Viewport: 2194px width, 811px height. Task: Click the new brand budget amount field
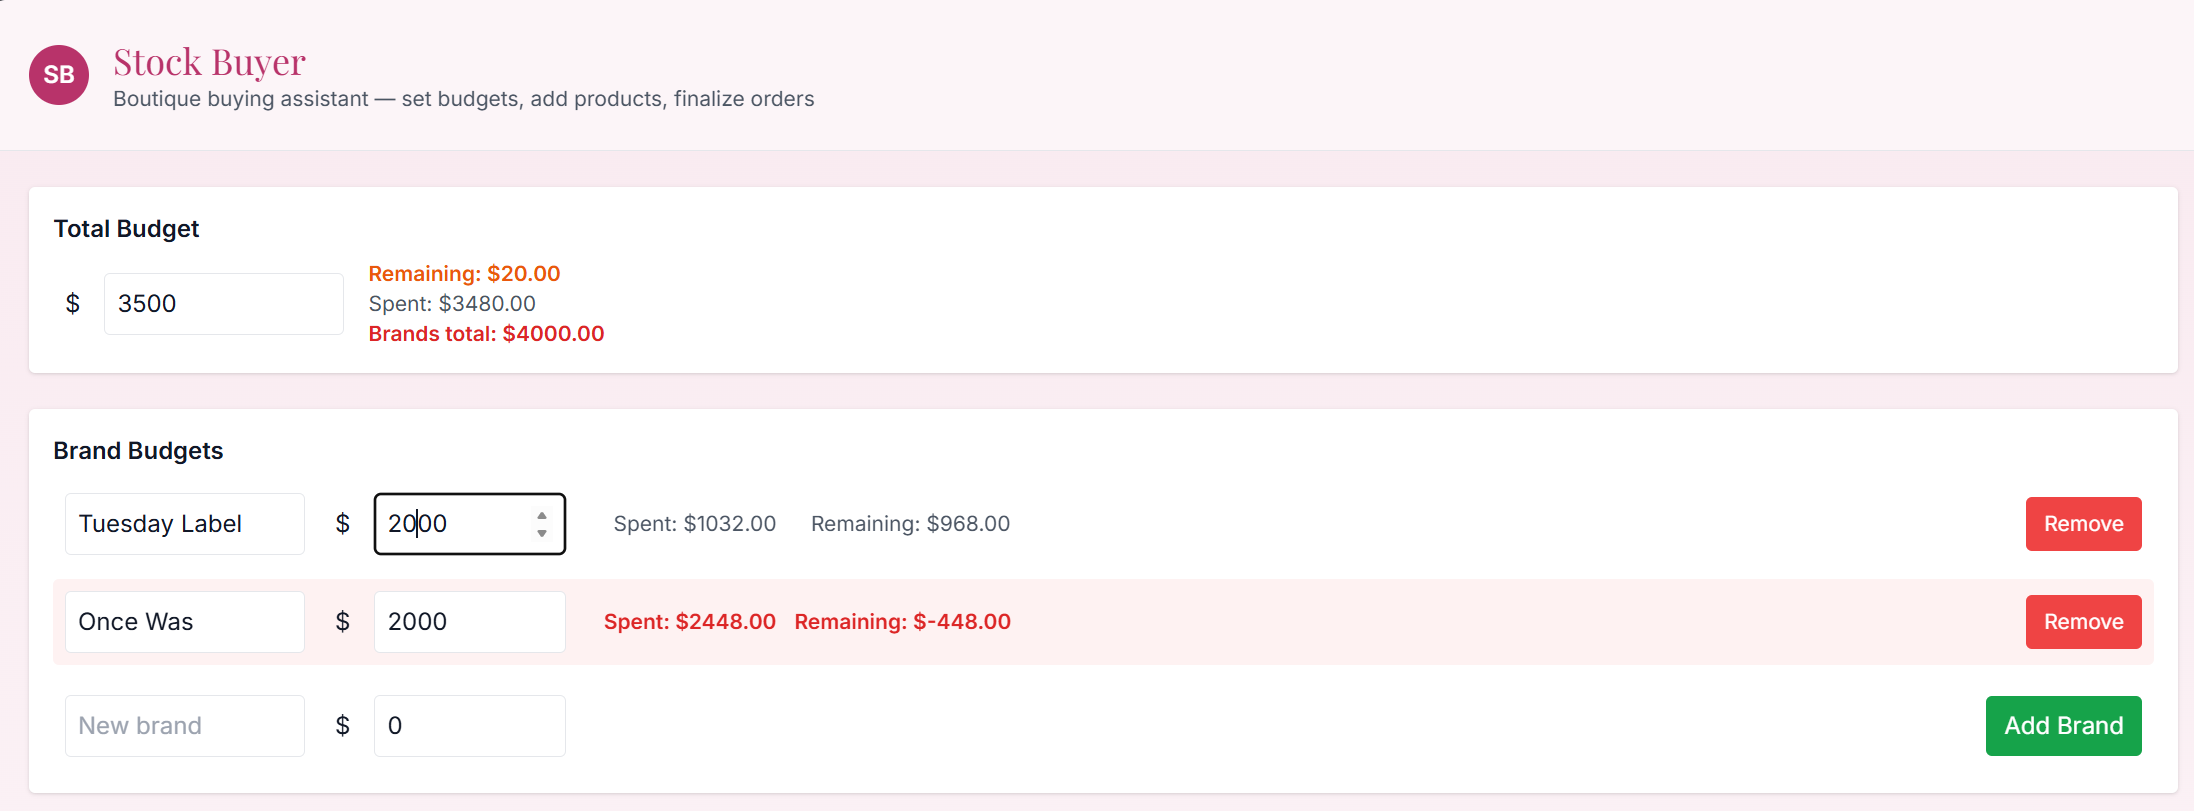[469, 726]
